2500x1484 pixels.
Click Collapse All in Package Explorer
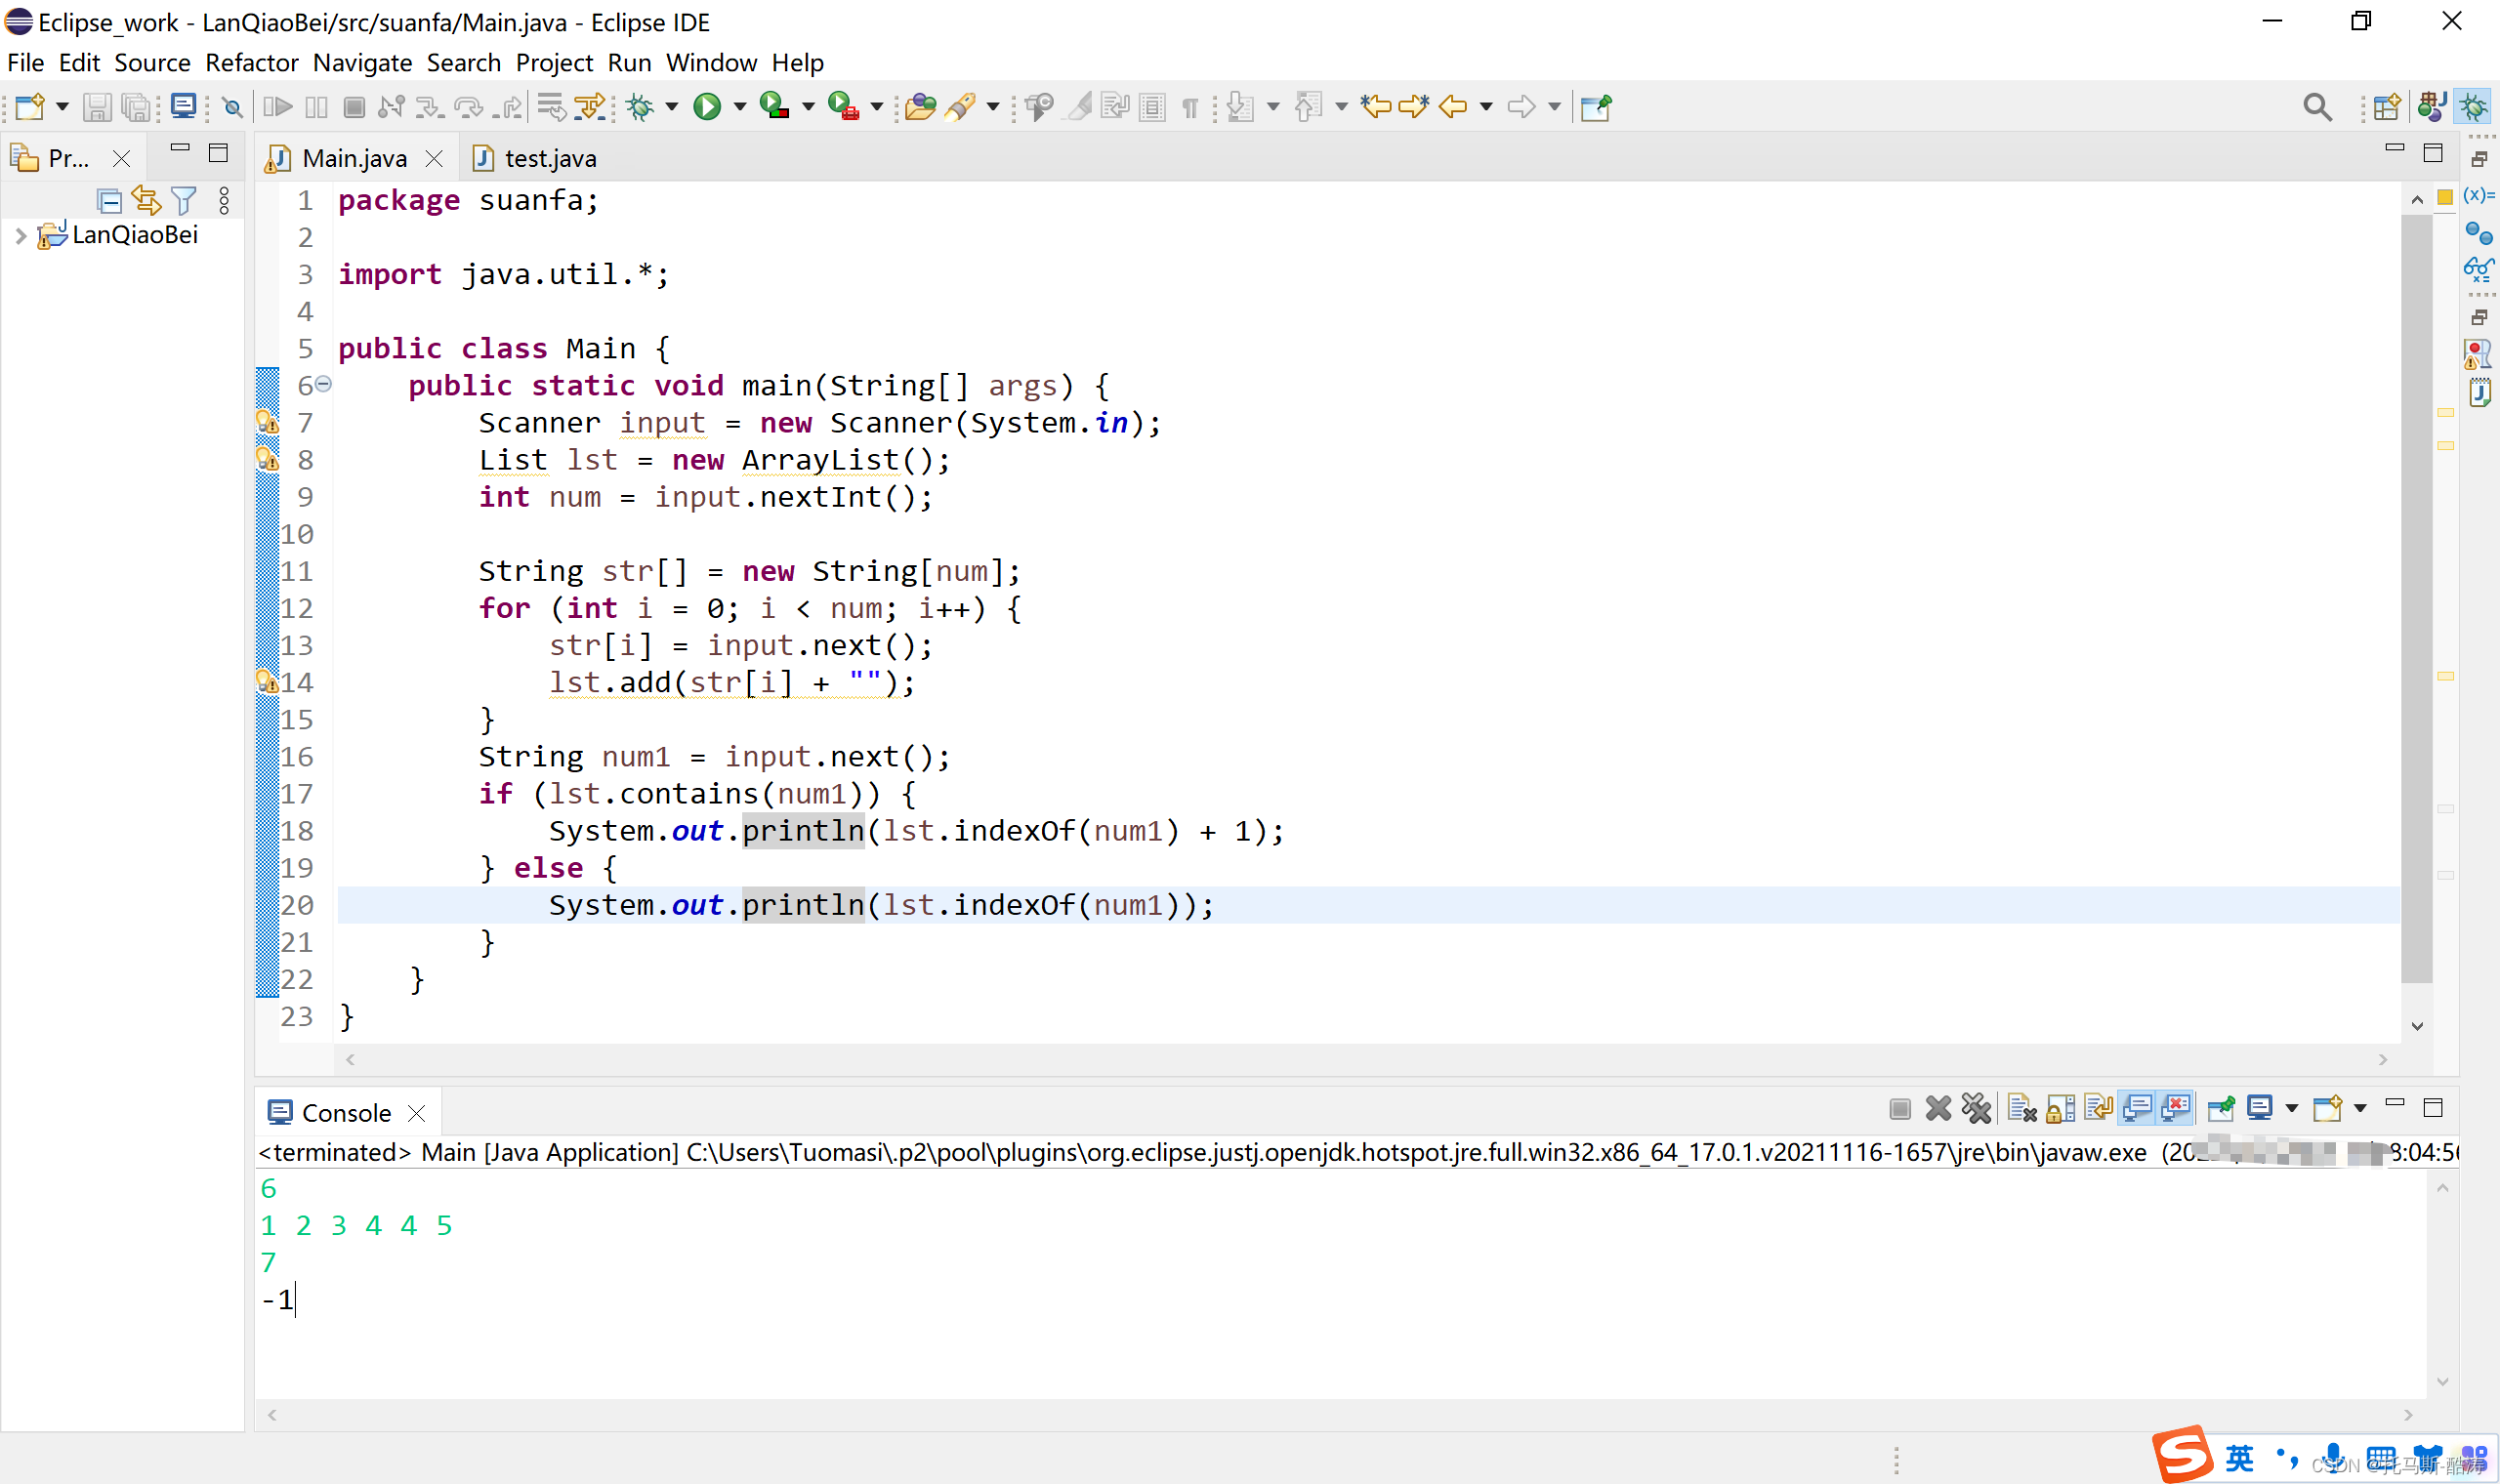point(109,200)
